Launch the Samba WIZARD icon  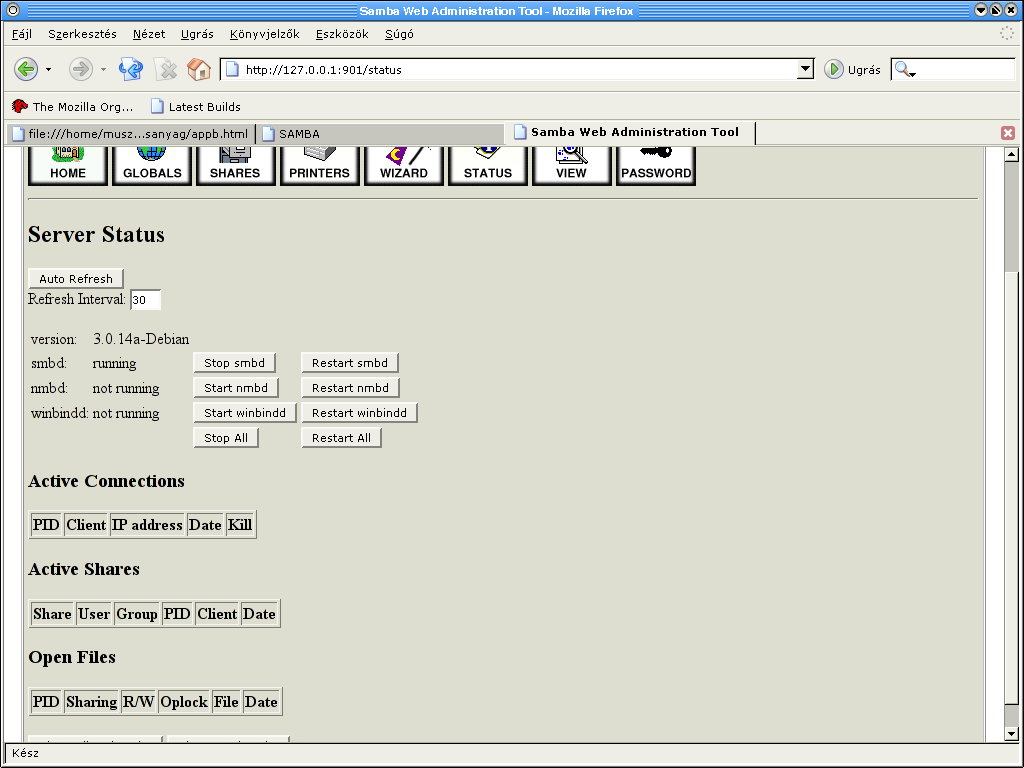tap(404, 166)
